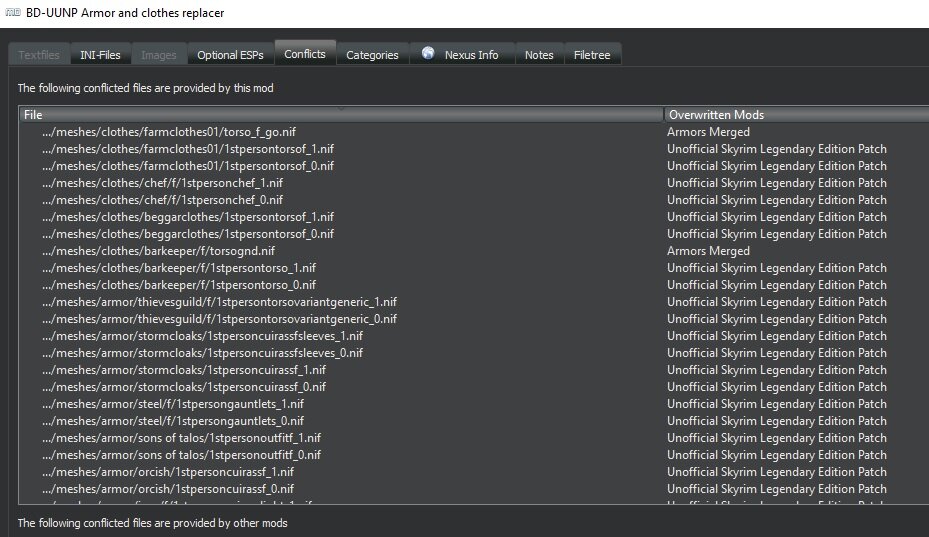Switch to the Filetree tab
Viewport: 929px width, 537px height.
(592, 55)
